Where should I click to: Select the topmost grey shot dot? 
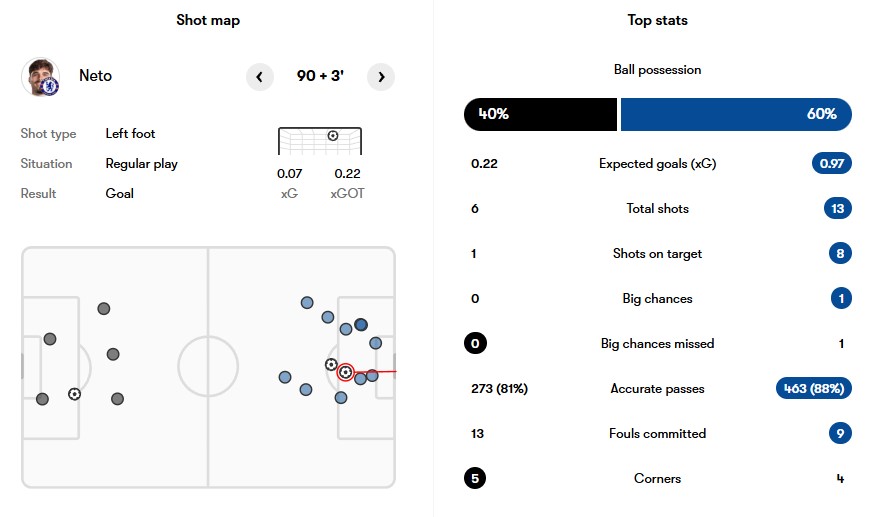tap(103, 308)
